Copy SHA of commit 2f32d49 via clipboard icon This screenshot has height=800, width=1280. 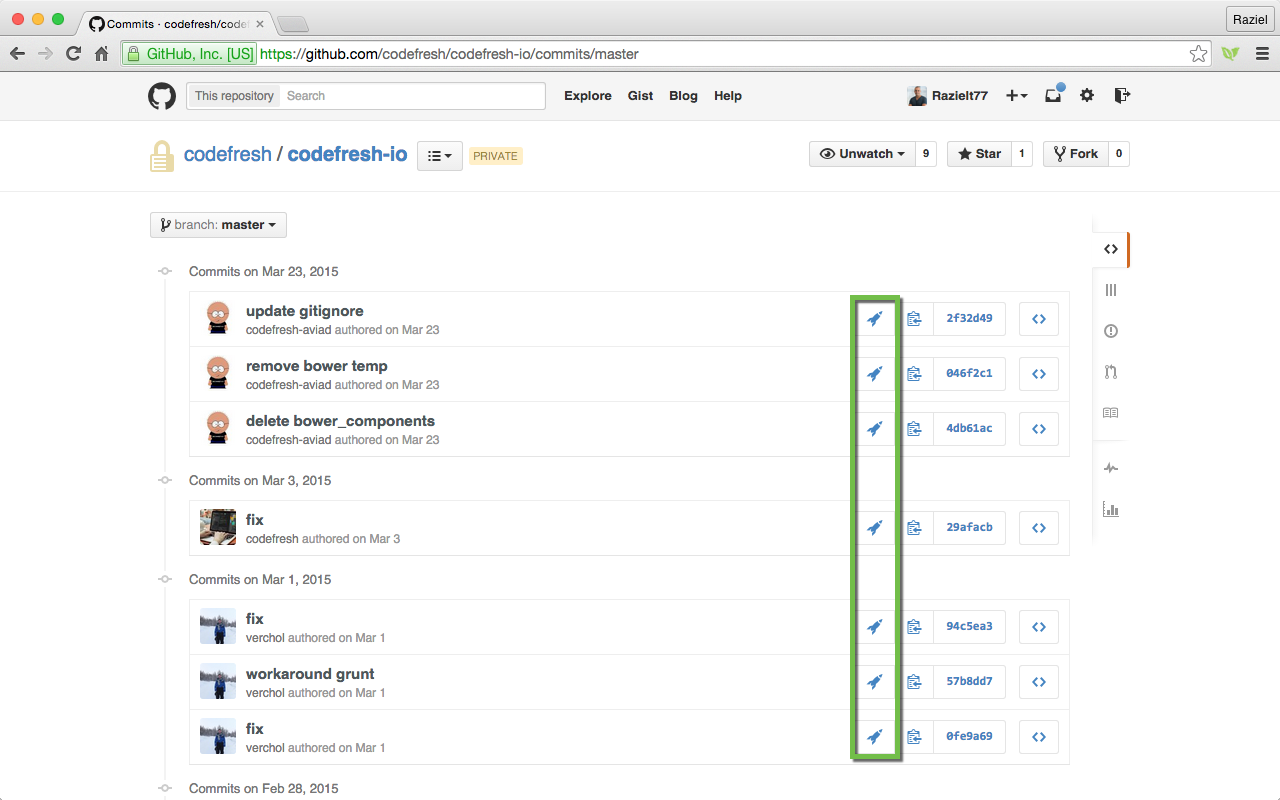(x=914, y=319)
